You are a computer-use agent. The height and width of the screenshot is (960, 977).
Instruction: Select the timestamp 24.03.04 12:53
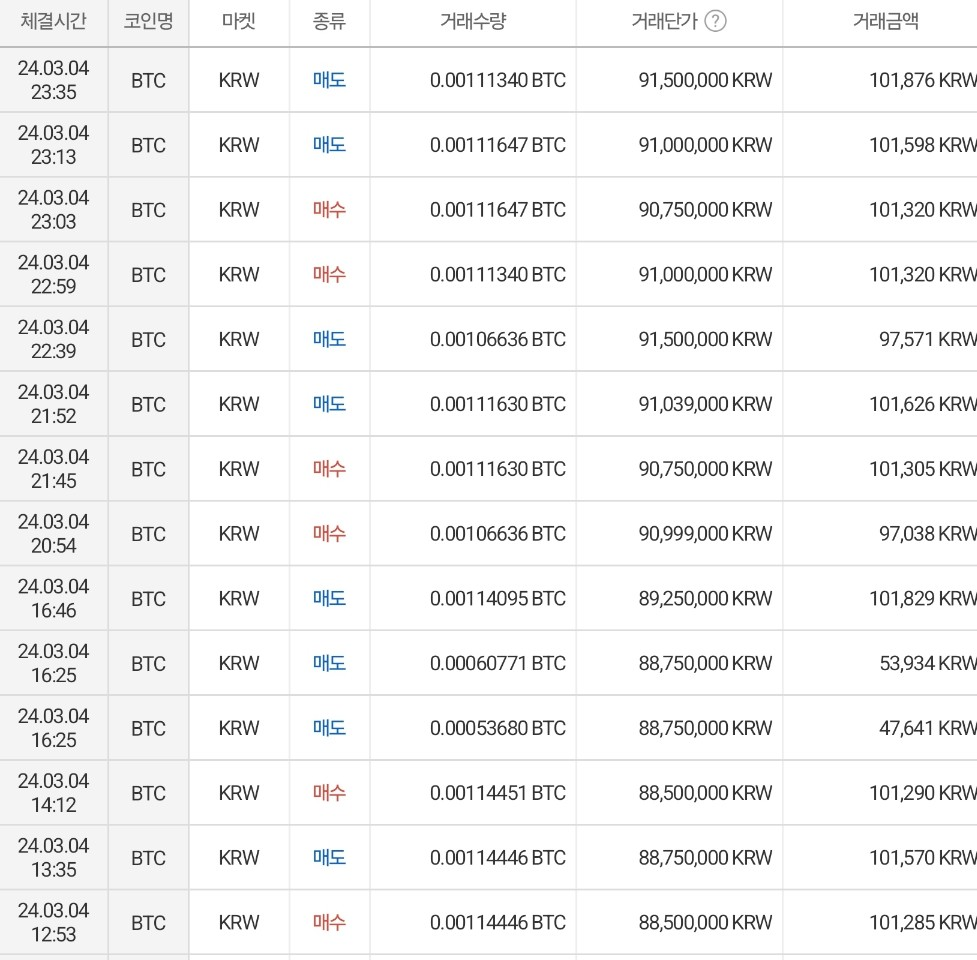click(x=54, y=922)
